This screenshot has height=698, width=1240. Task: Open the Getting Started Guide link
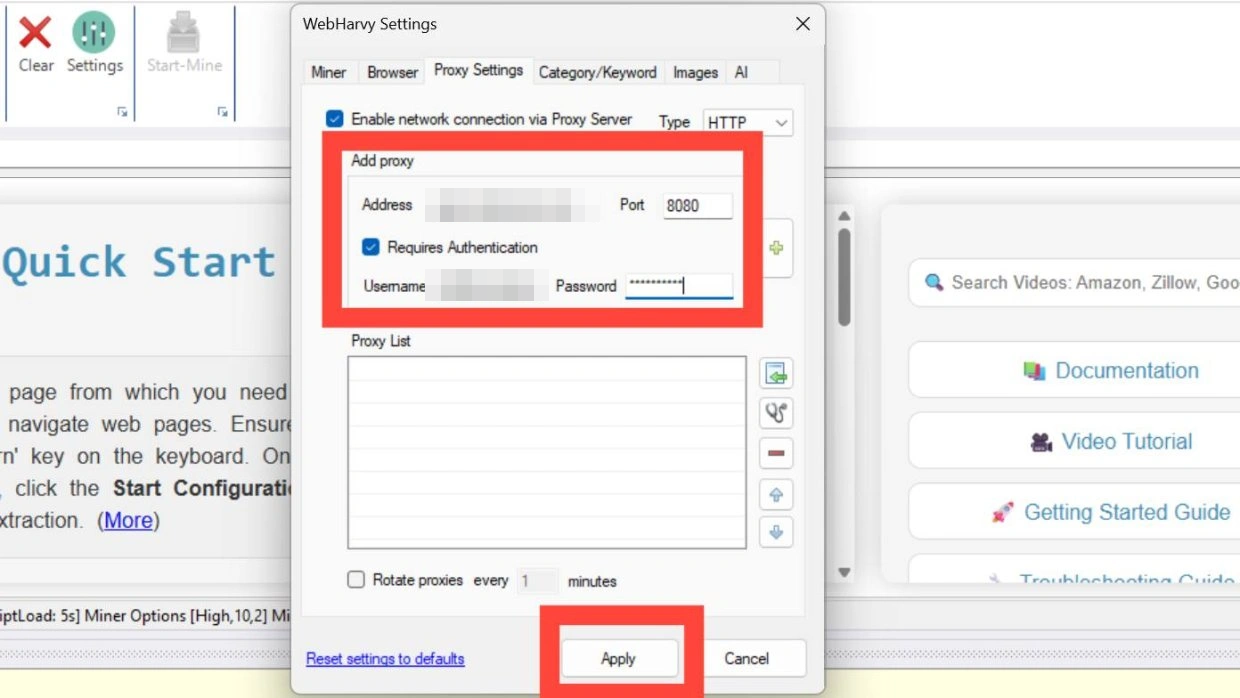1127,513
